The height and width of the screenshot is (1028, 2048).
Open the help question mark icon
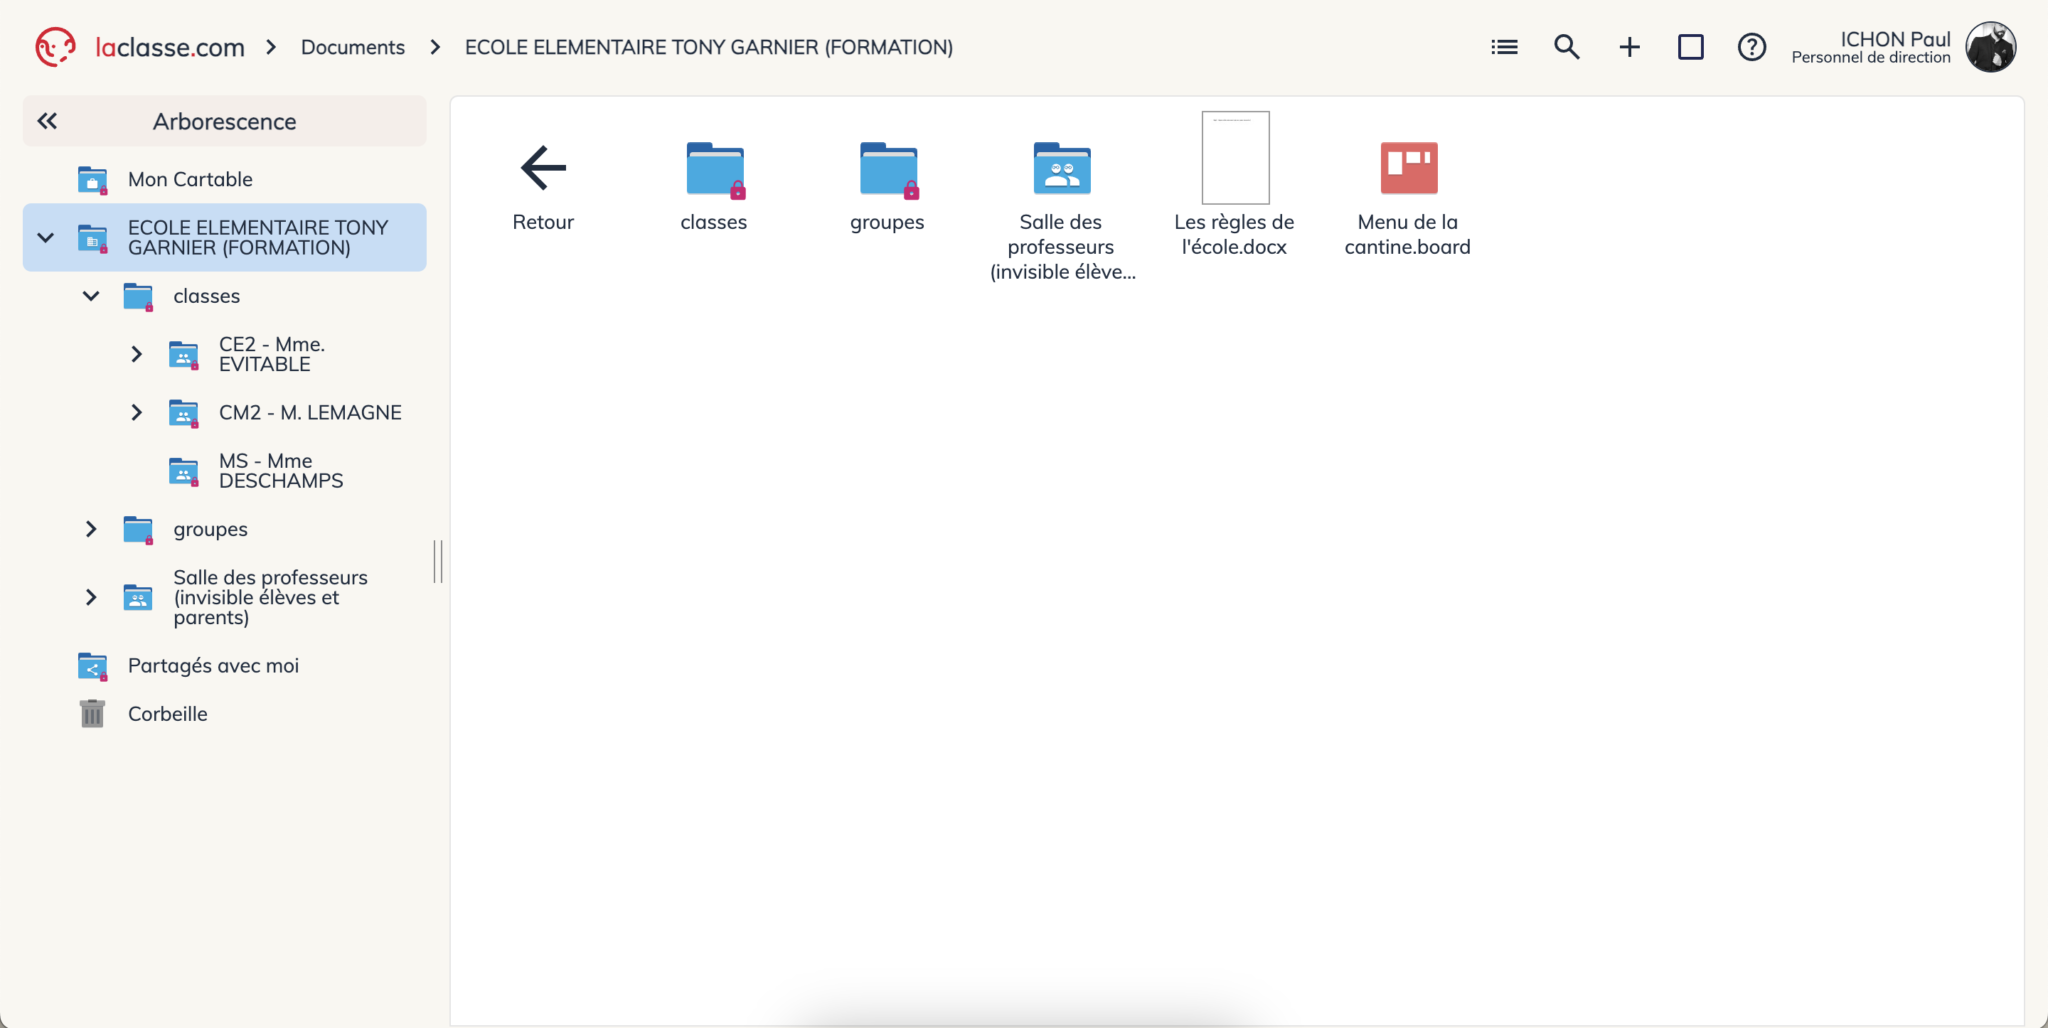1751,47
